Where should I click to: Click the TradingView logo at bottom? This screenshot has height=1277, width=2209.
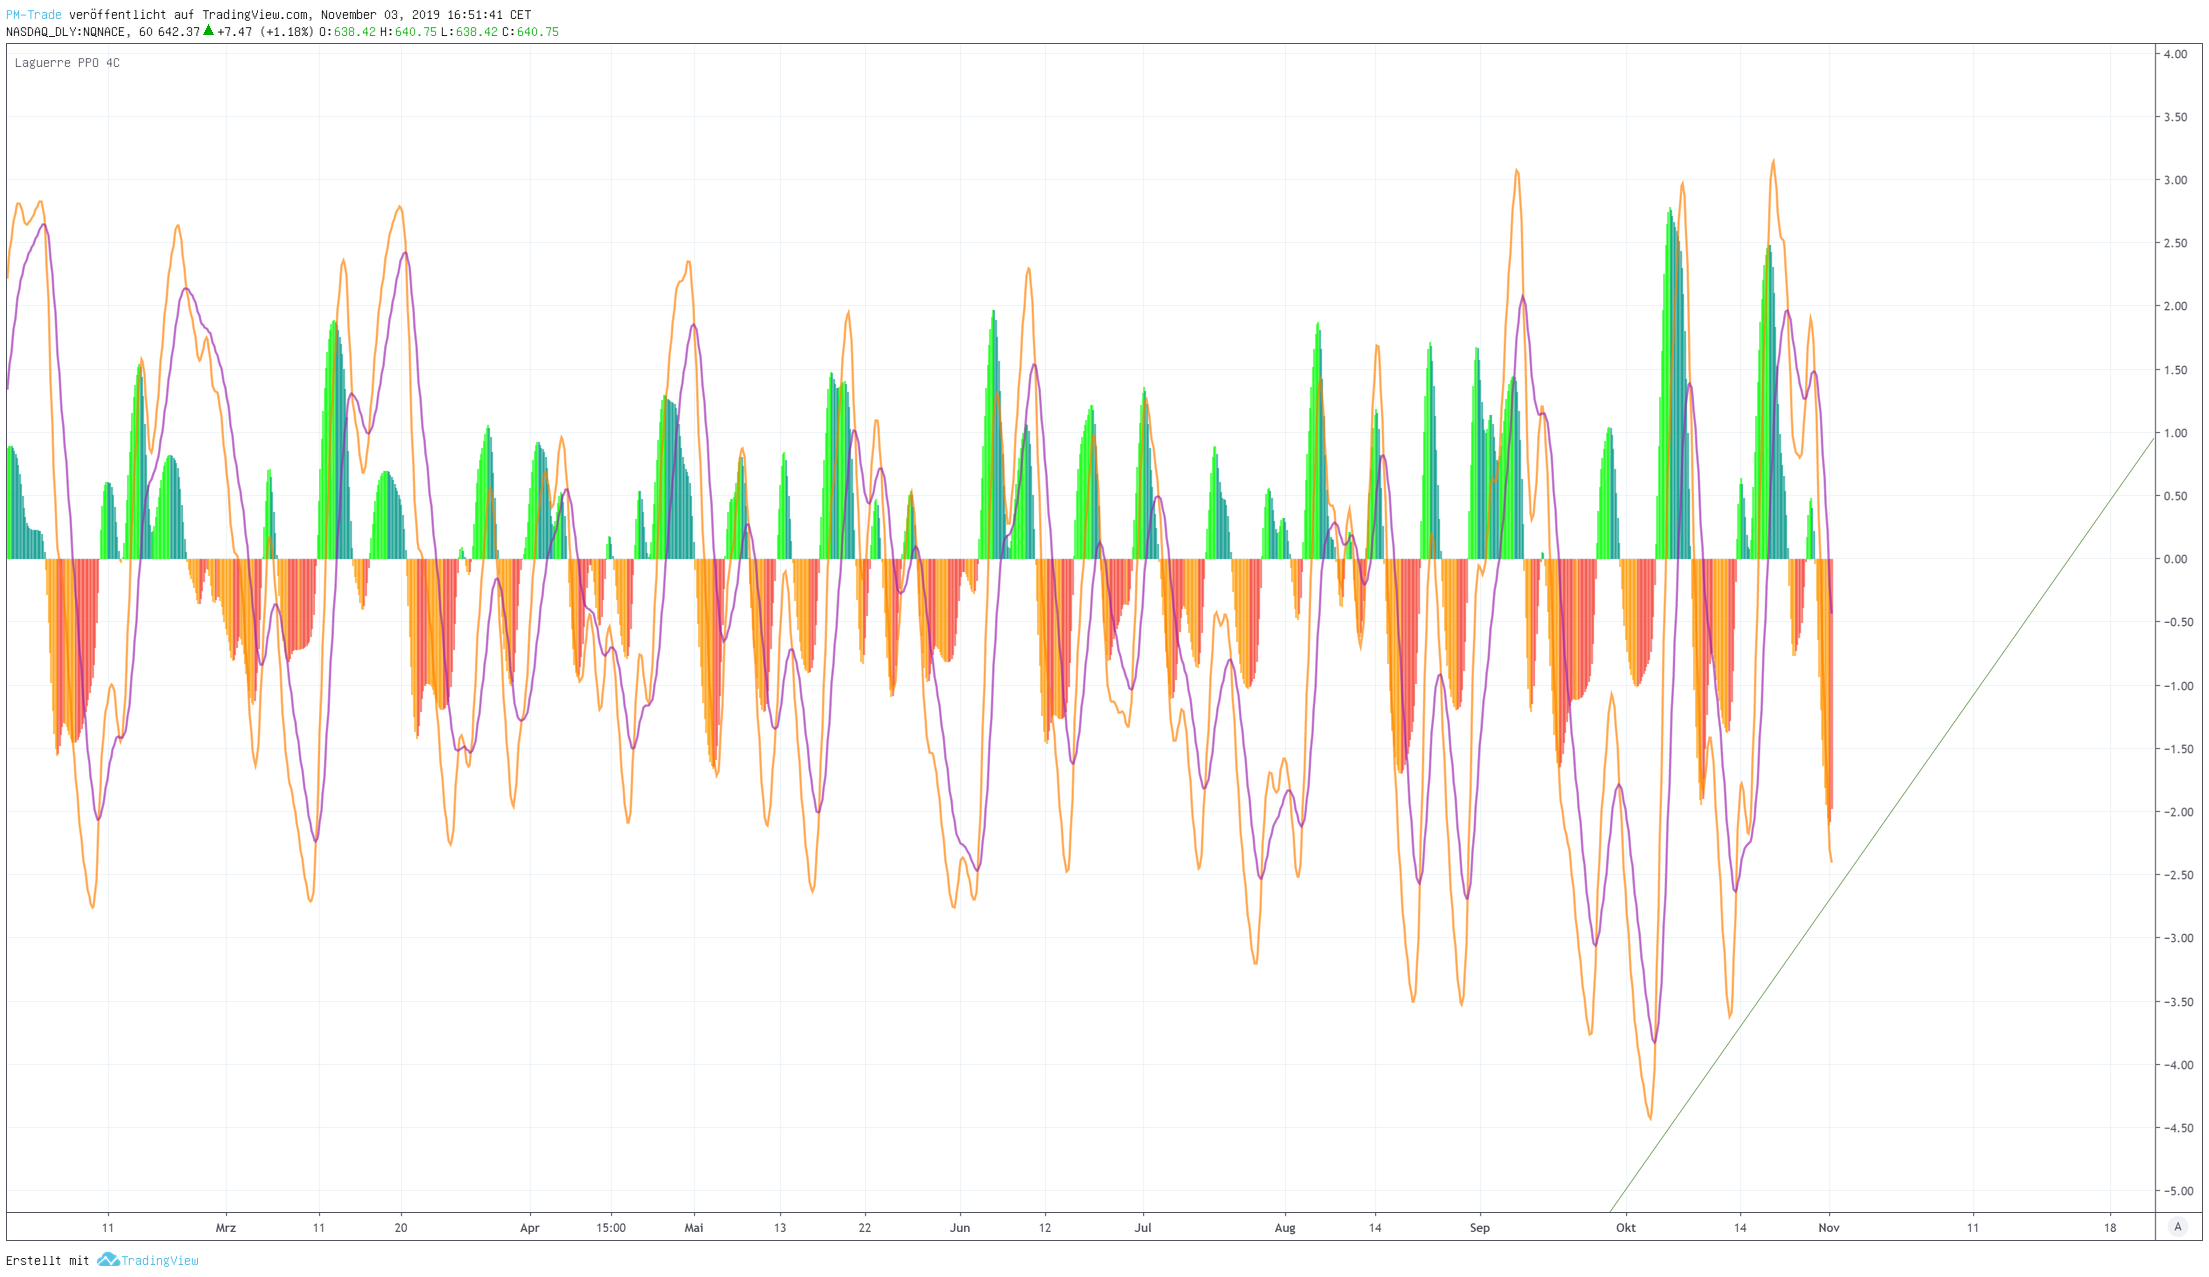click(x=148, y=1260)
